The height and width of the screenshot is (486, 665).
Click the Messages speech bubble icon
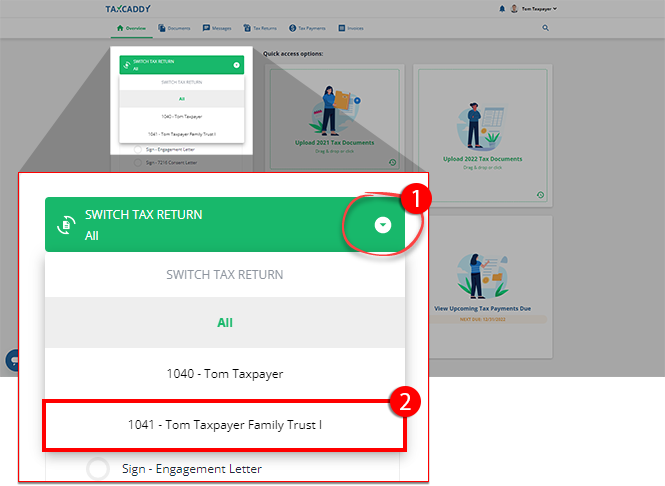tap(206, 28)
